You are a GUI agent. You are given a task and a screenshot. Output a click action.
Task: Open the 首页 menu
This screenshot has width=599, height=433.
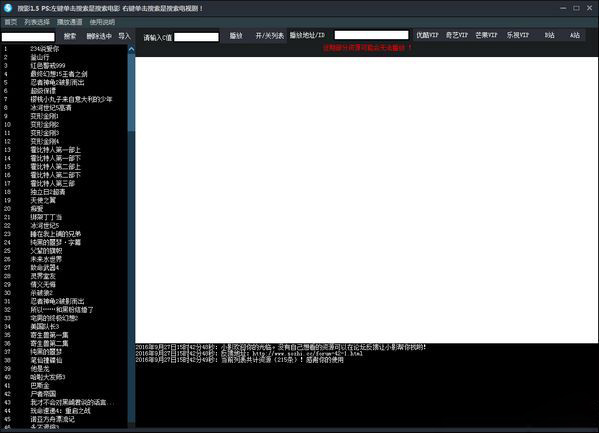(x=11, y=22)
